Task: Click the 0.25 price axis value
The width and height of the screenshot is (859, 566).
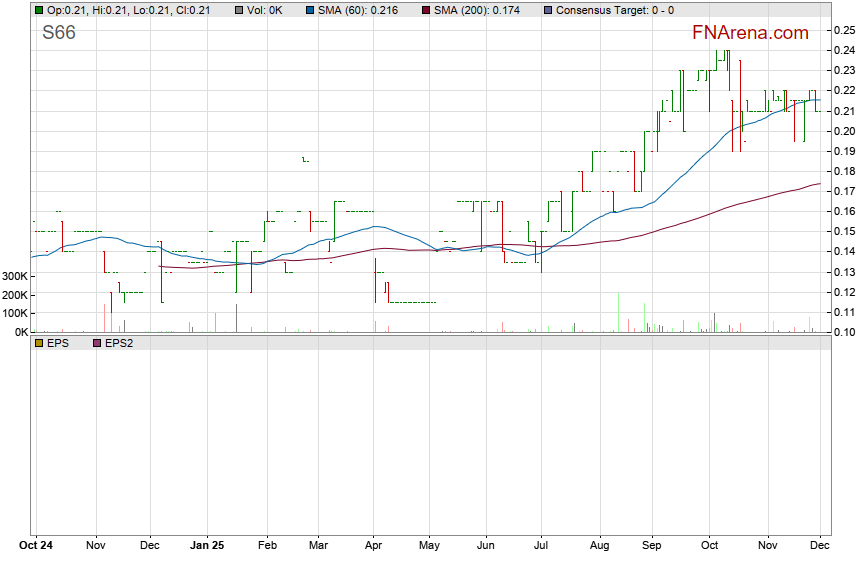Action: coord(843,30)
